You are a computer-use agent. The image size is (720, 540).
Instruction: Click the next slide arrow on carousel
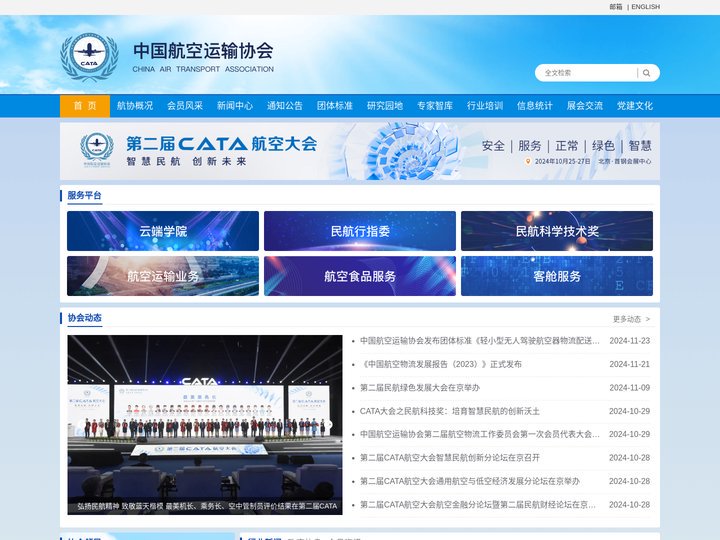[x=328, y=425]
